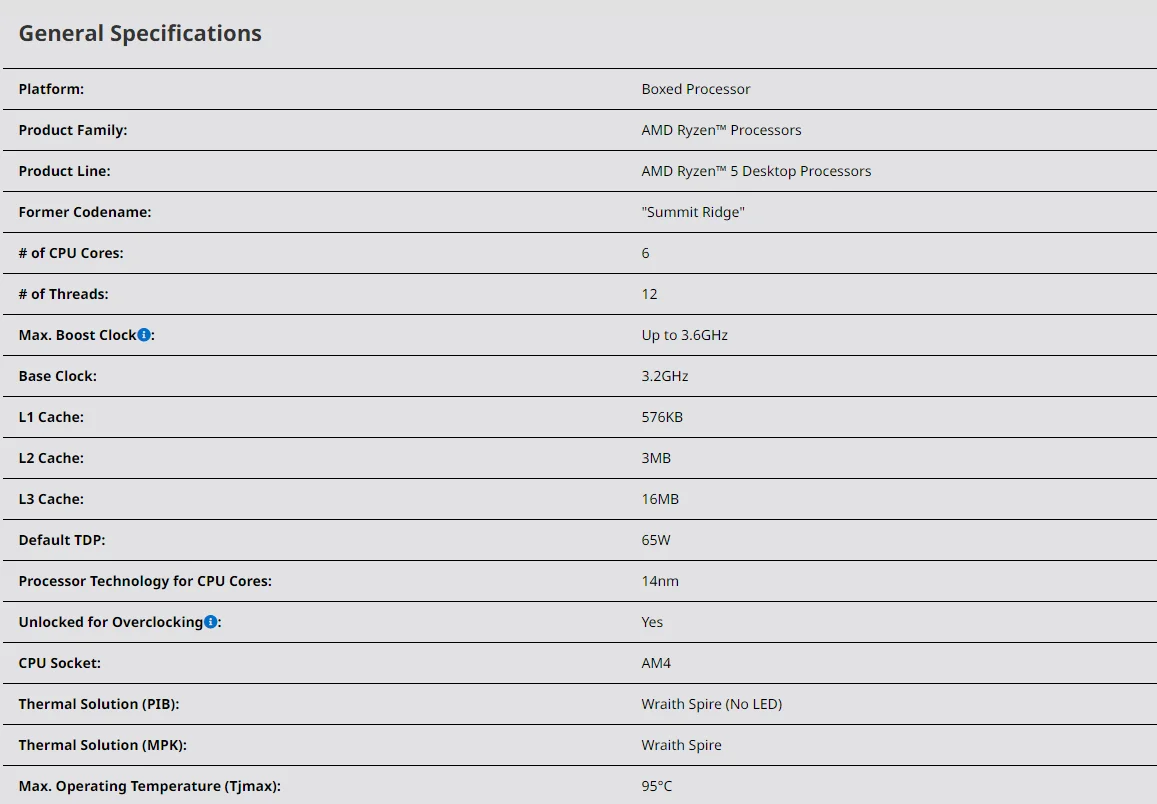Select the # of CPU Cores label

[71, 253]
